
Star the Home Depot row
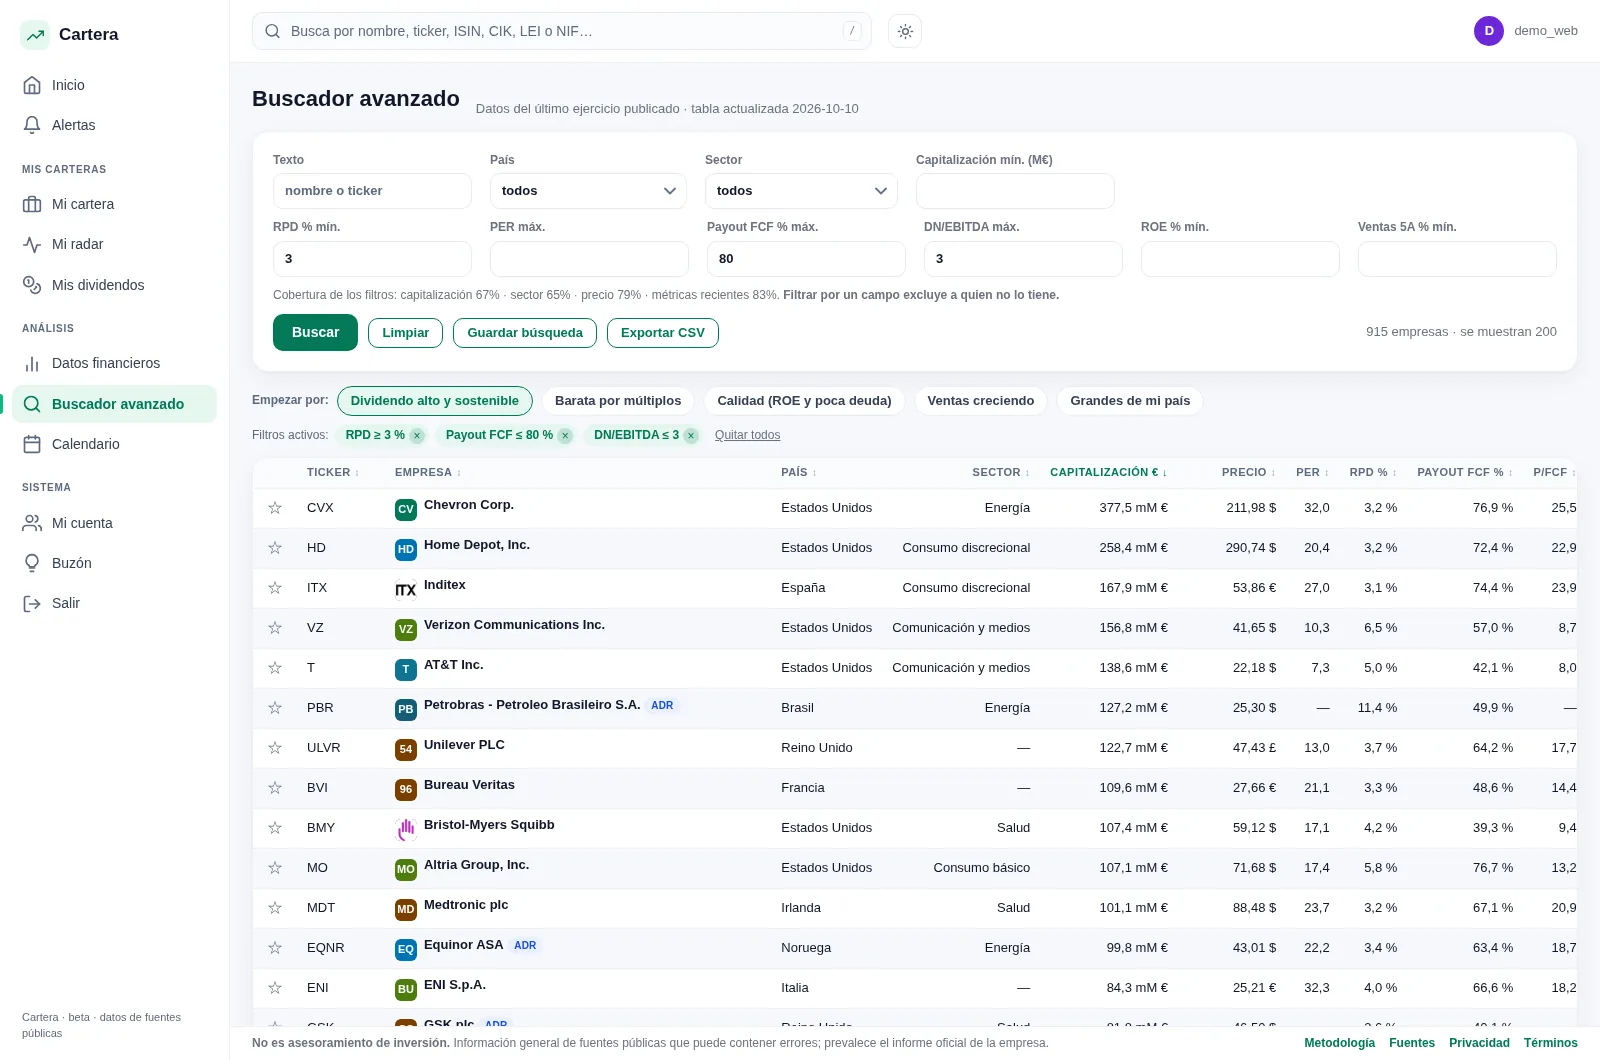[x=275, y=548]
